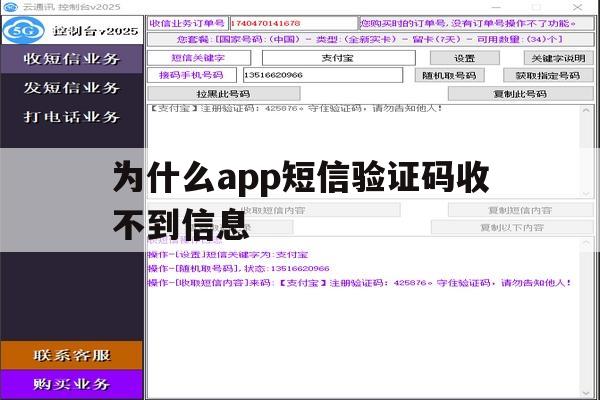Click 复制以下内容 button

click(512, 228)
